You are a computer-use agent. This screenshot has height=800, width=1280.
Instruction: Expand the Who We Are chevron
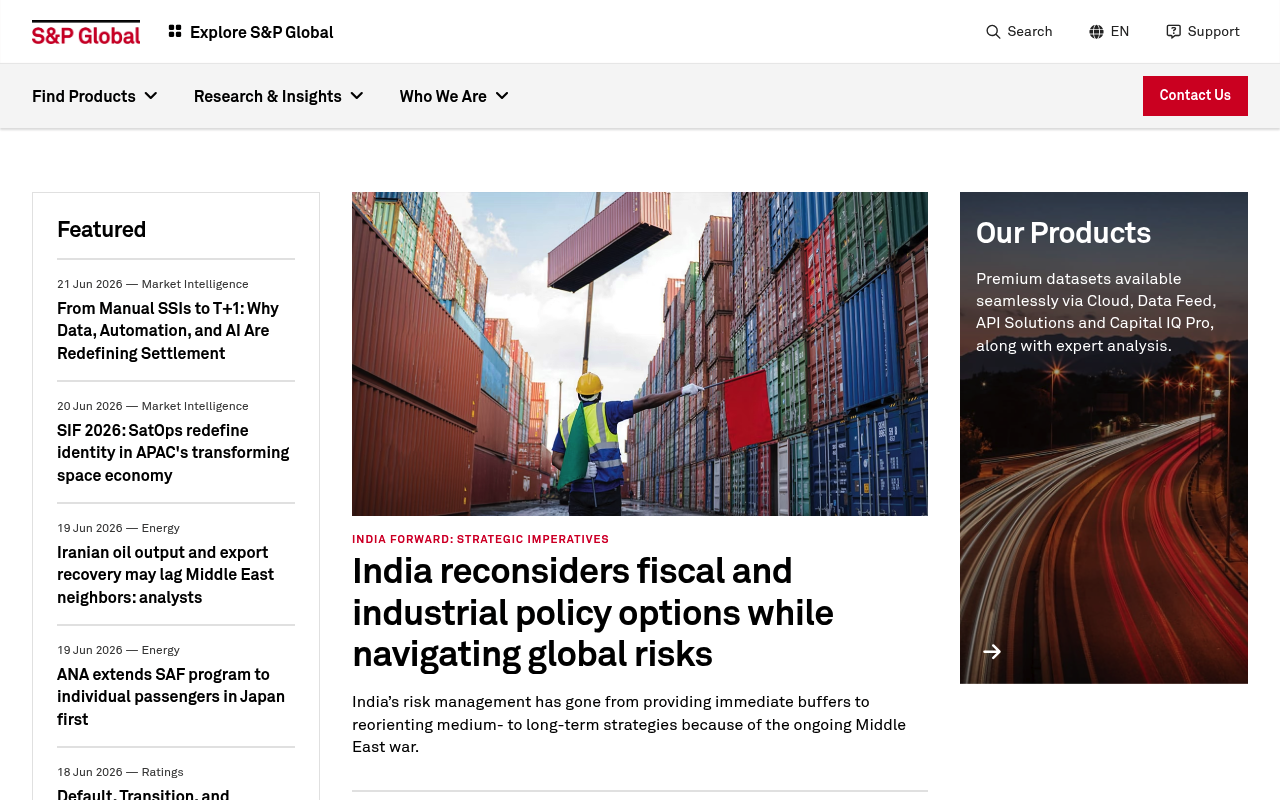(x=502, y=96)
